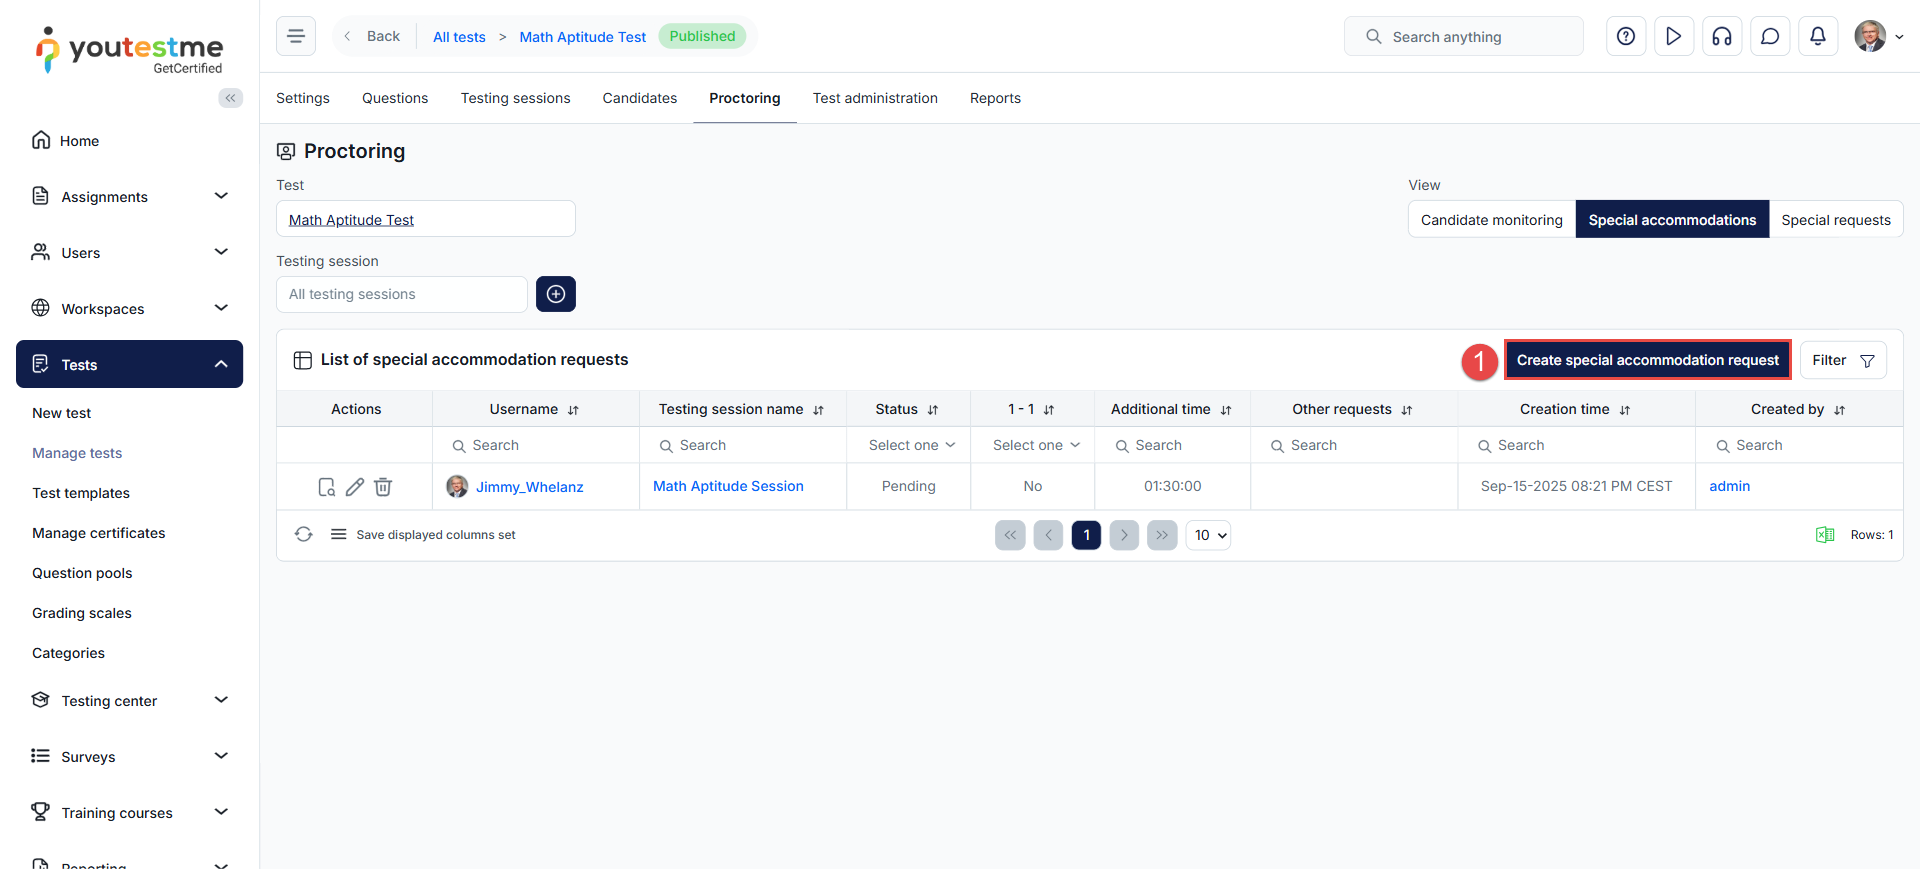
Task: Select the Special accommodations view
Action: (x=1672, y=220)
